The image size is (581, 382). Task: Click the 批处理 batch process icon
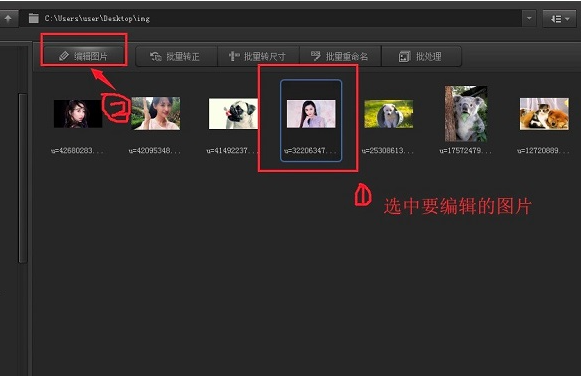[x=404, y=56]
